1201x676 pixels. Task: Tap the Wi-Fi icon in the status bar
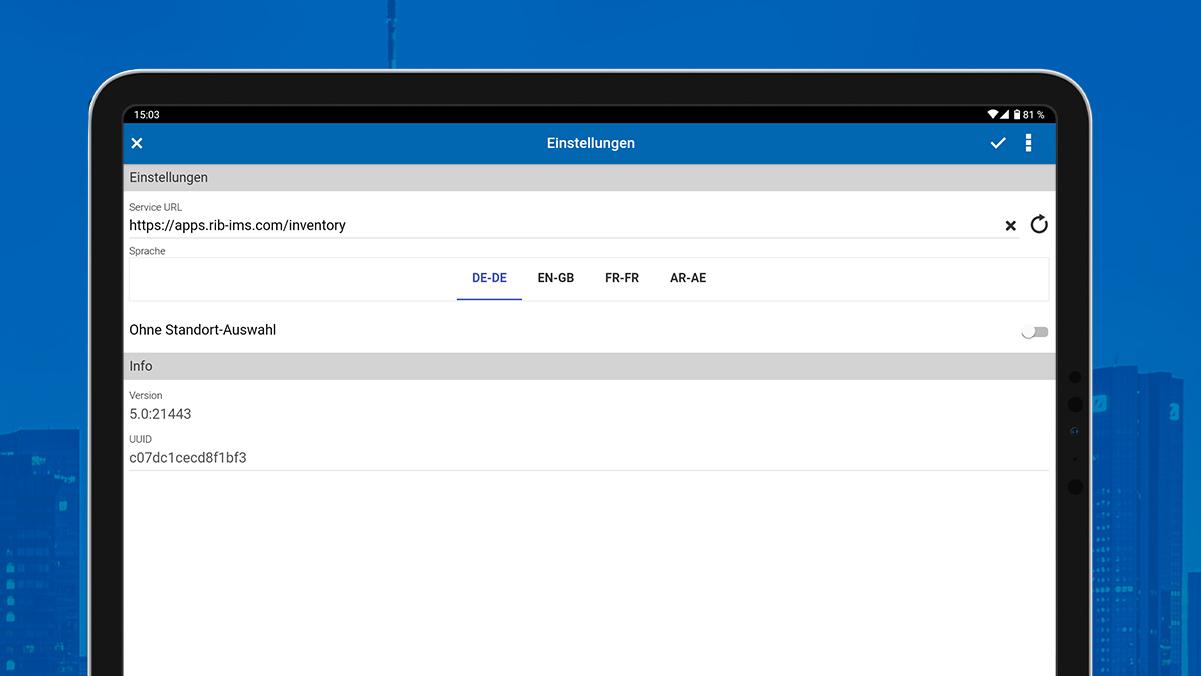coord(992,115)
